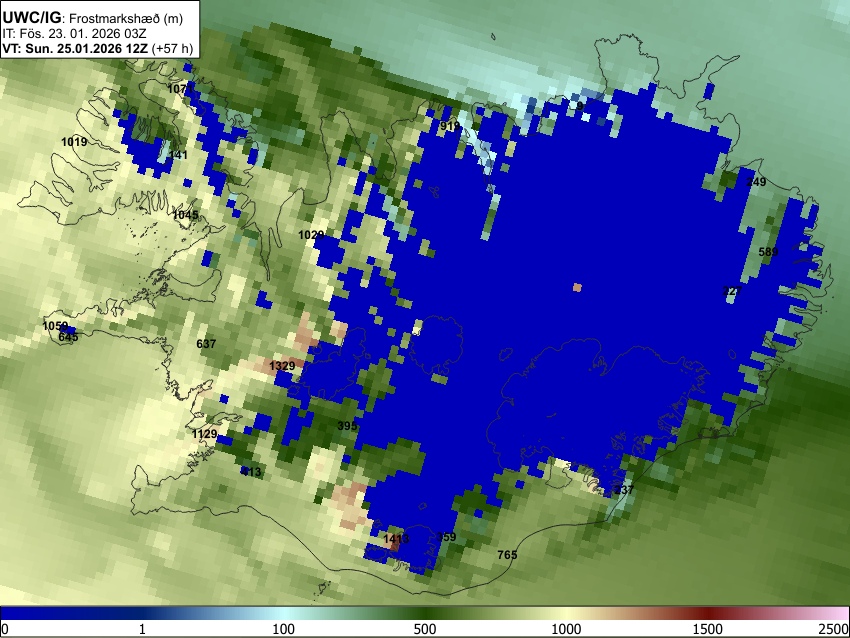Click the initial time "IT: Fös. 23. 01. 2026 03Z"

pyautogui.click(x=74, y=34)
